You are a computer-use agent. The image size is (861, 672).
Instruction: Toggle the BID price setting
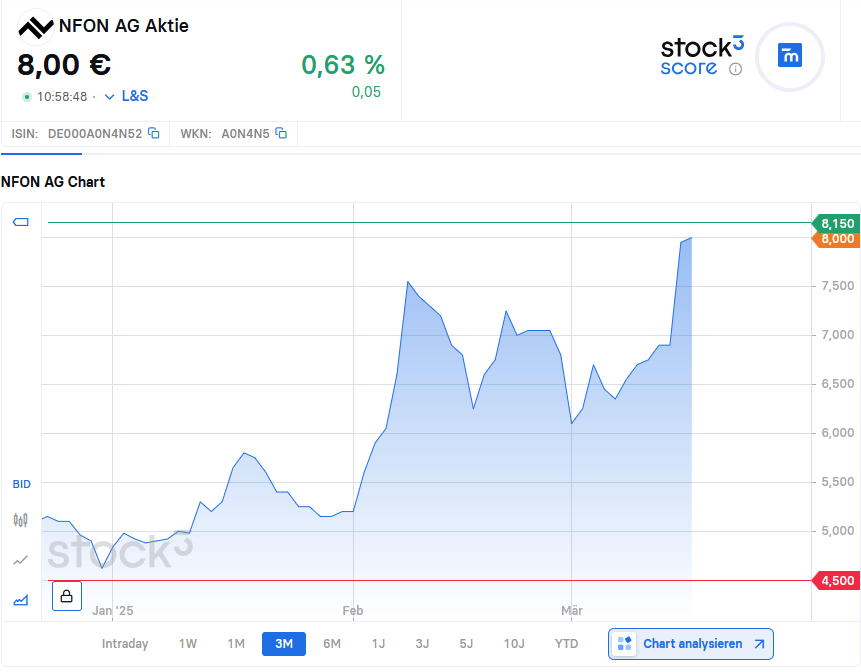21,484
